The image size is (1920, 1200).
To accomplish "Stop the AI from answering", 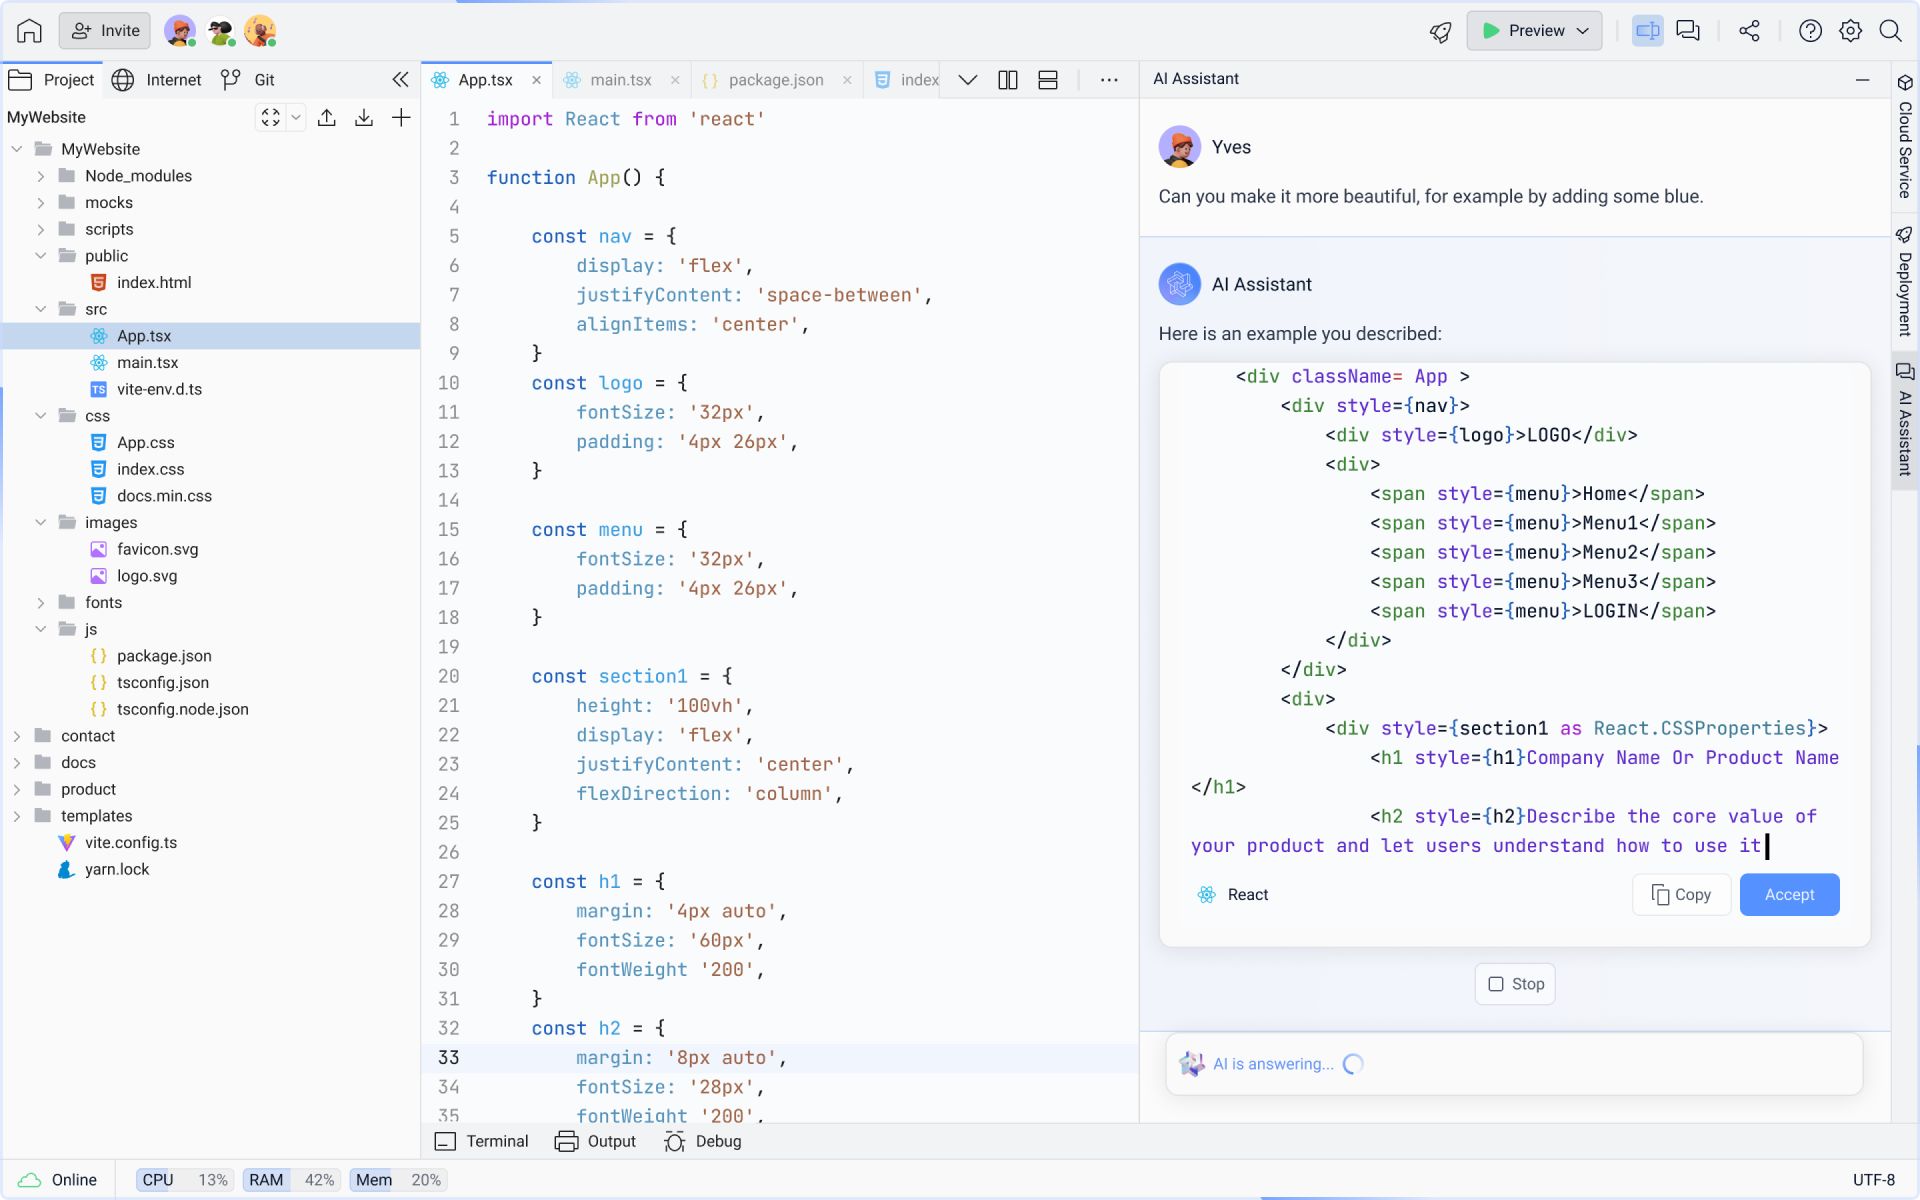I will coord(1514,984).
